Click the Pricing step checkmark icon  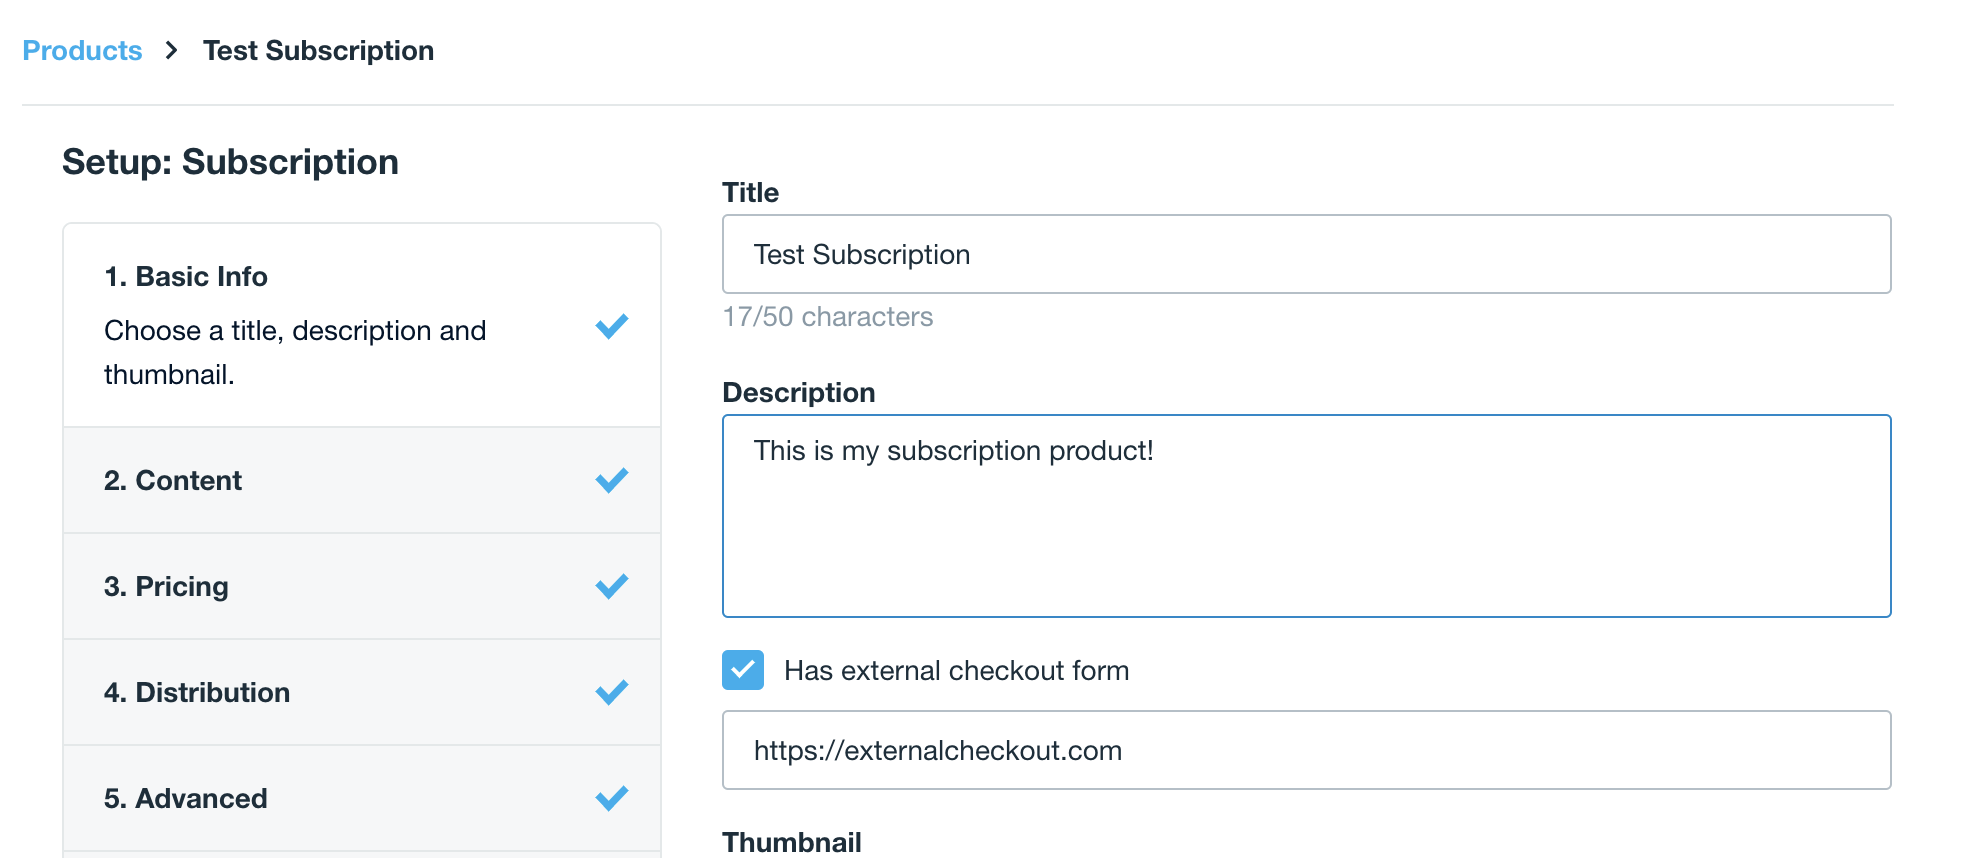tap(611, 587)
